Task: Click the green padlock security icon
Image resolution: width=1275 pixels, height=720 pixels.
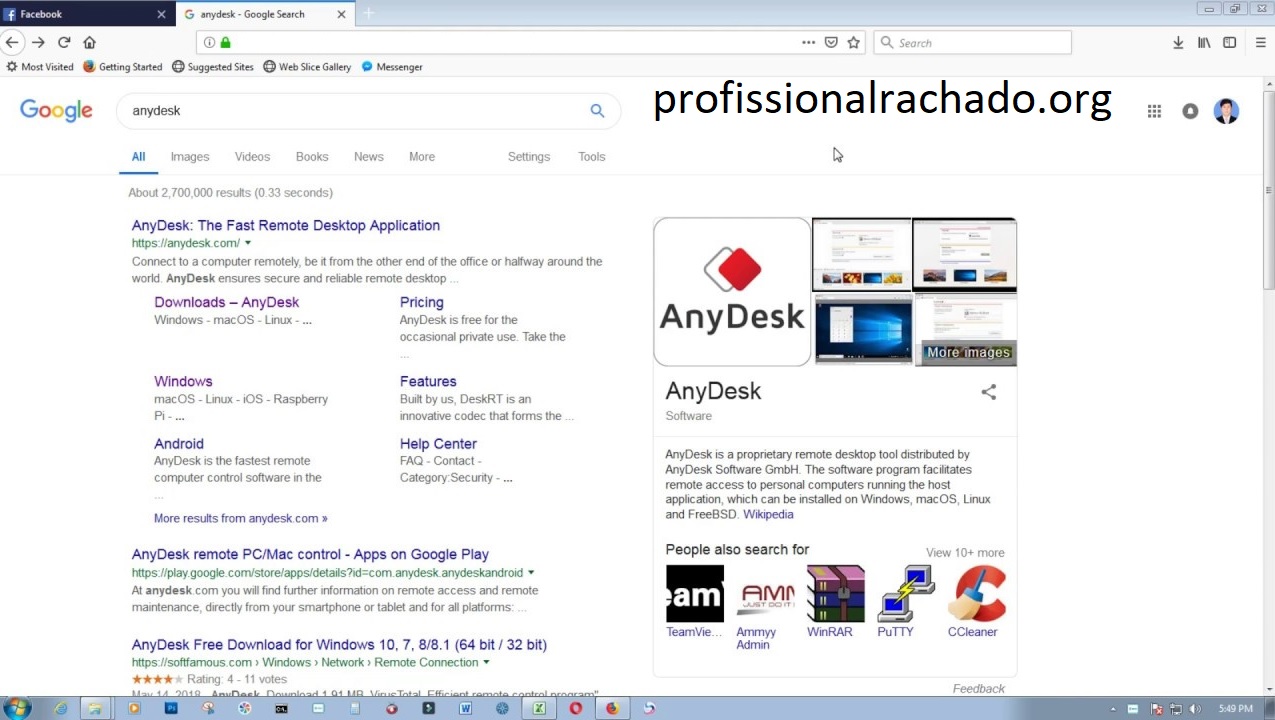Action: (225, 42)
